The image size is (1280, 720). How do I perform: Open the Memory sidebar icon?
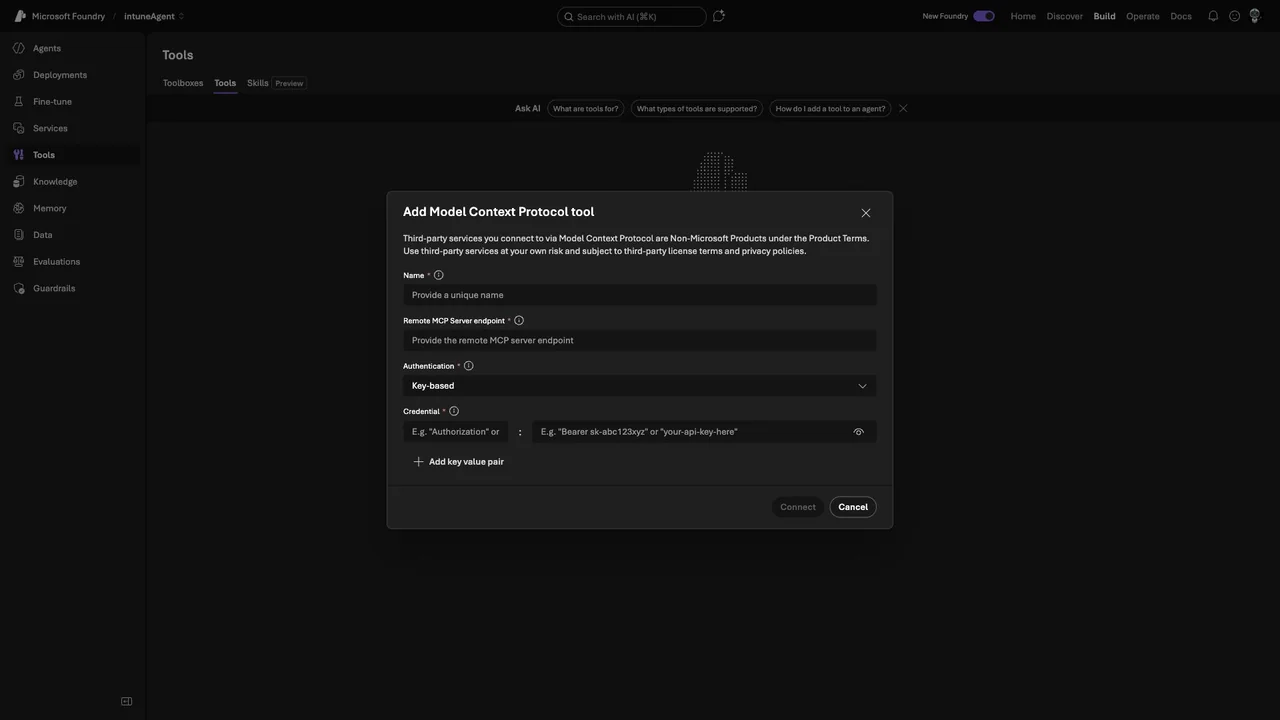tap(19, 208)
